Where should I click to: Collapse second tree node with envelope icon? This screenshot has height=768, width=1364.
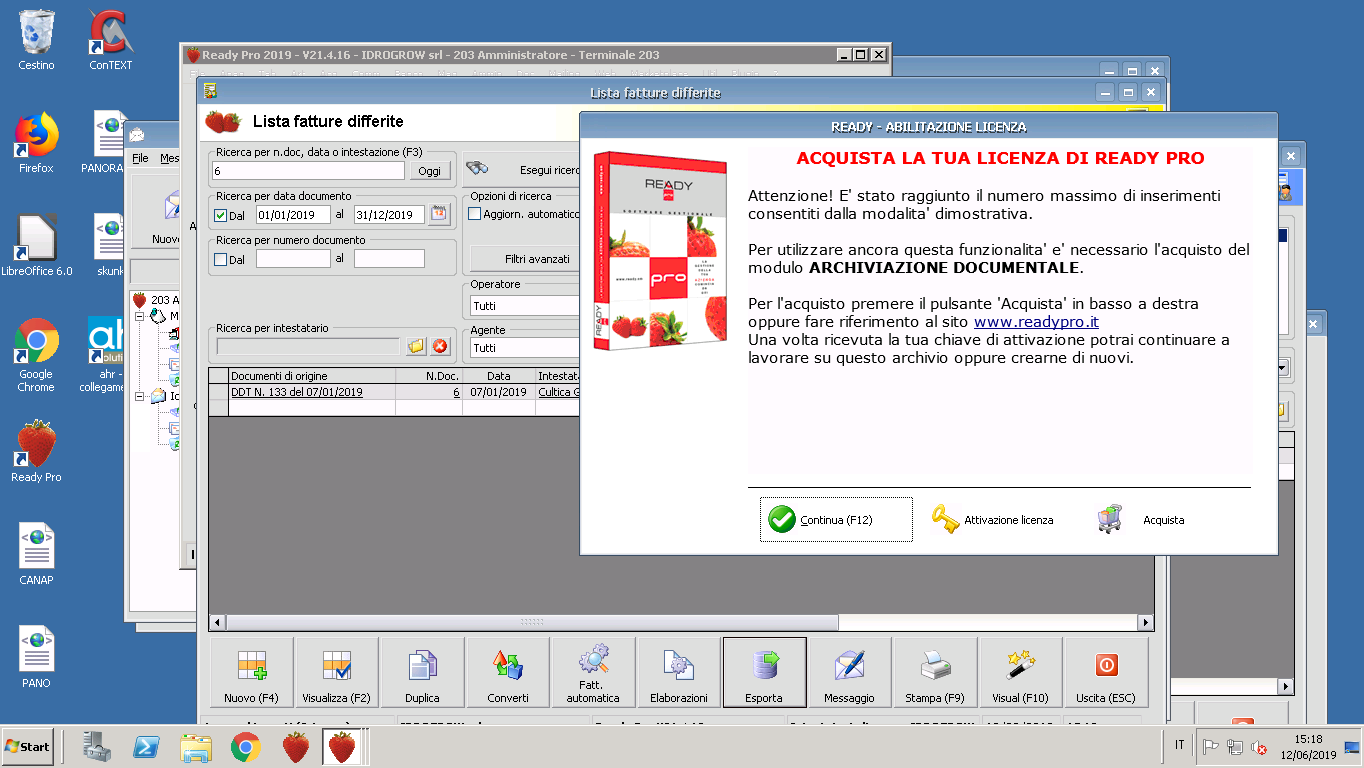(141, 397)
